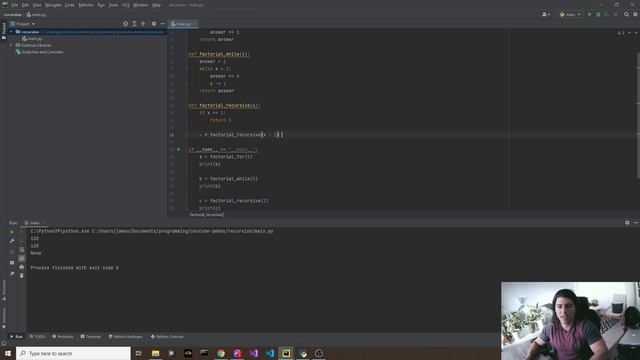The image size is (640, 360).
Task: Open the Code menu
Action: pyautogui.click(x=70, y=5)
